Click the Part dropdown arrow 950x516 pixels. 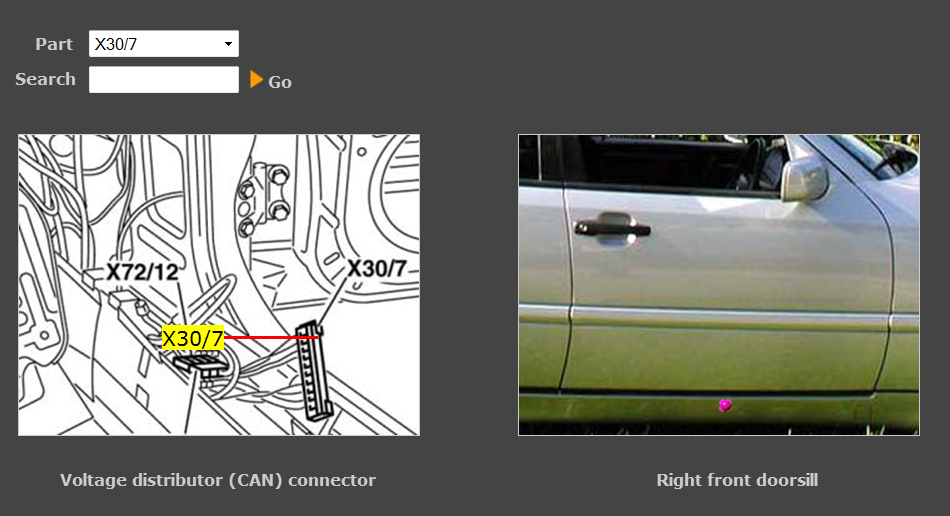click(228, 44)
